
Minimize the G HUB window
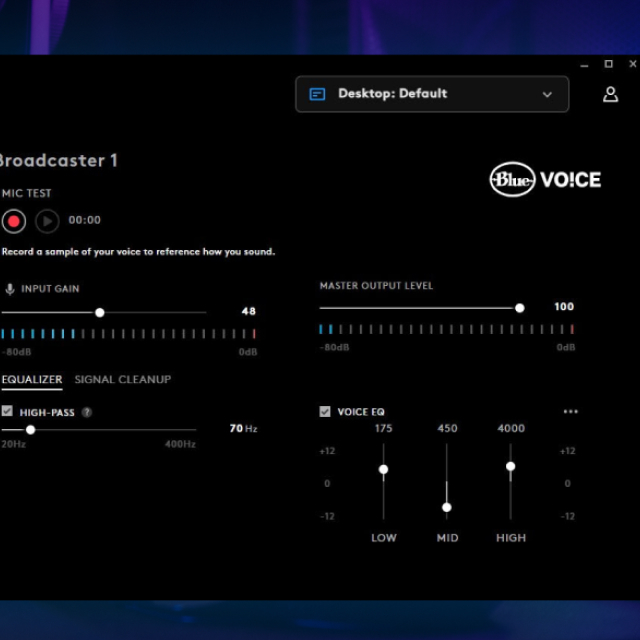pyautogui.click(x=584, y=64)
